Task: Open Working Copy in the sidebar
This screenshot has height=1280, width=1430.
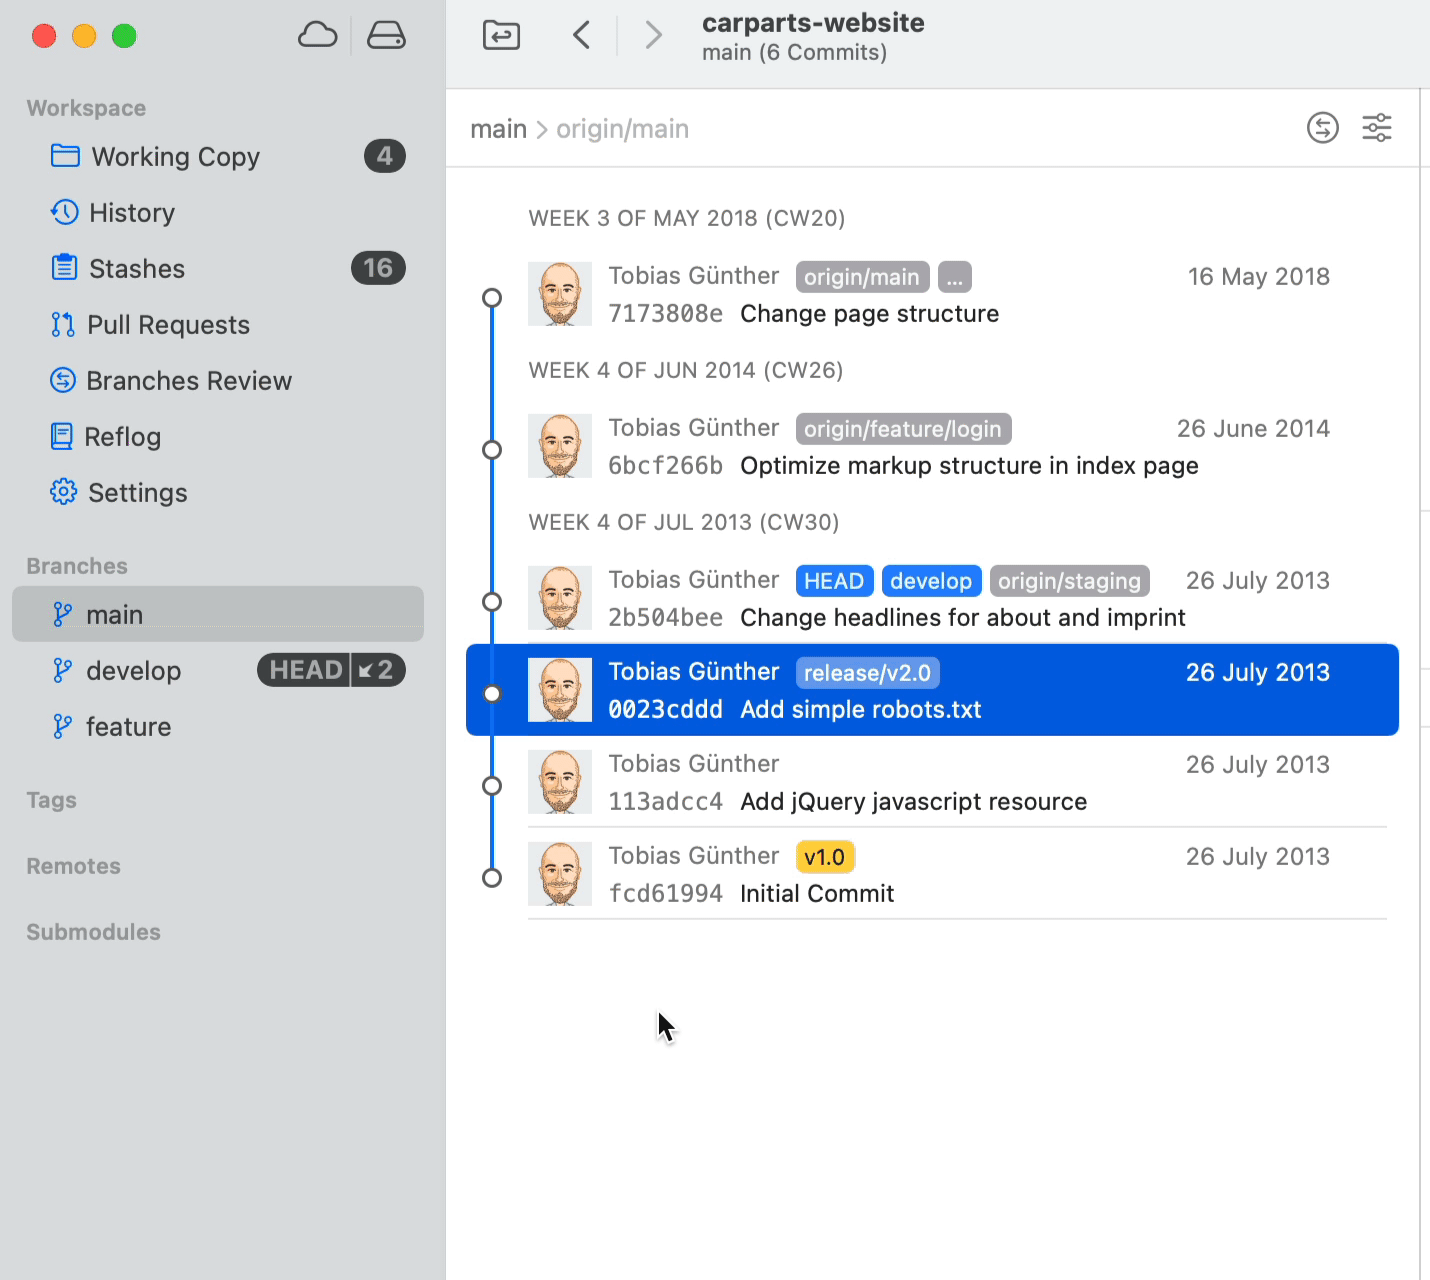Action: click(x=175, y=157)
